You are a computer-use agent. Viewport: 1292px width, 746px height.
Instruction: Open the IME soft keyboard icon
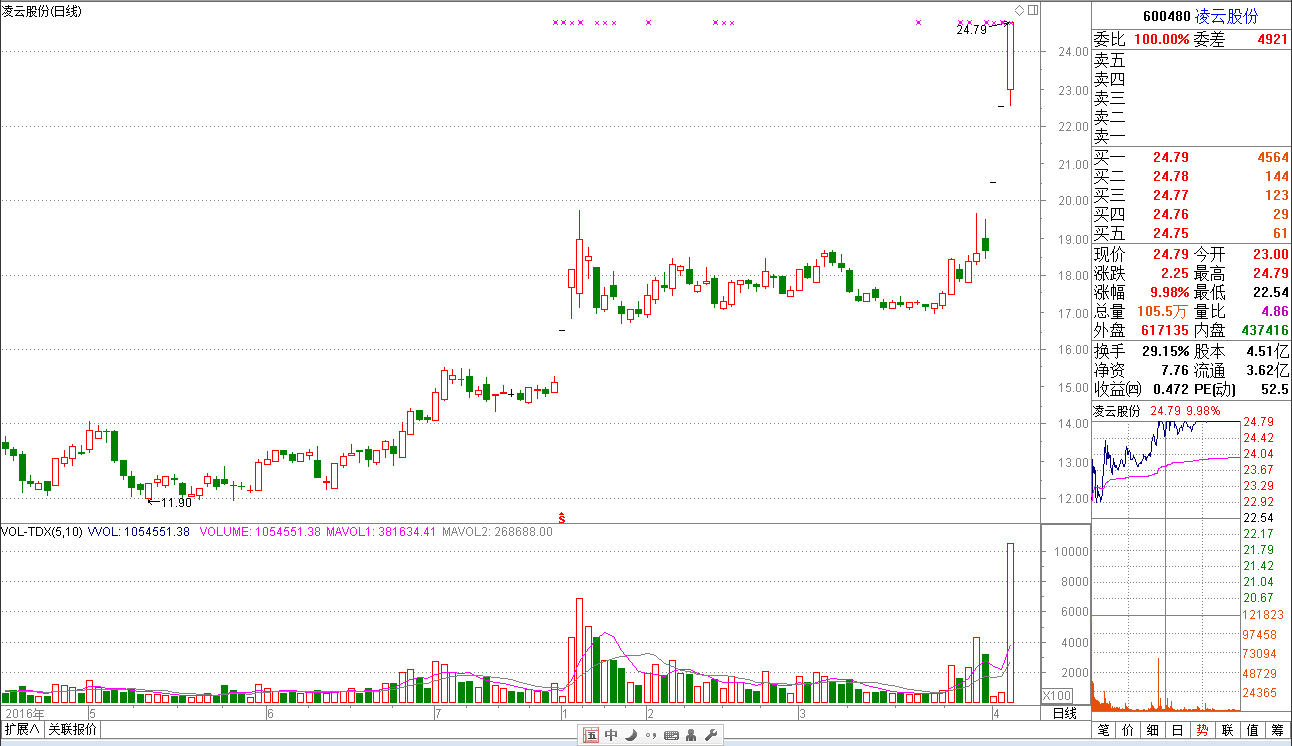point(671,735)
